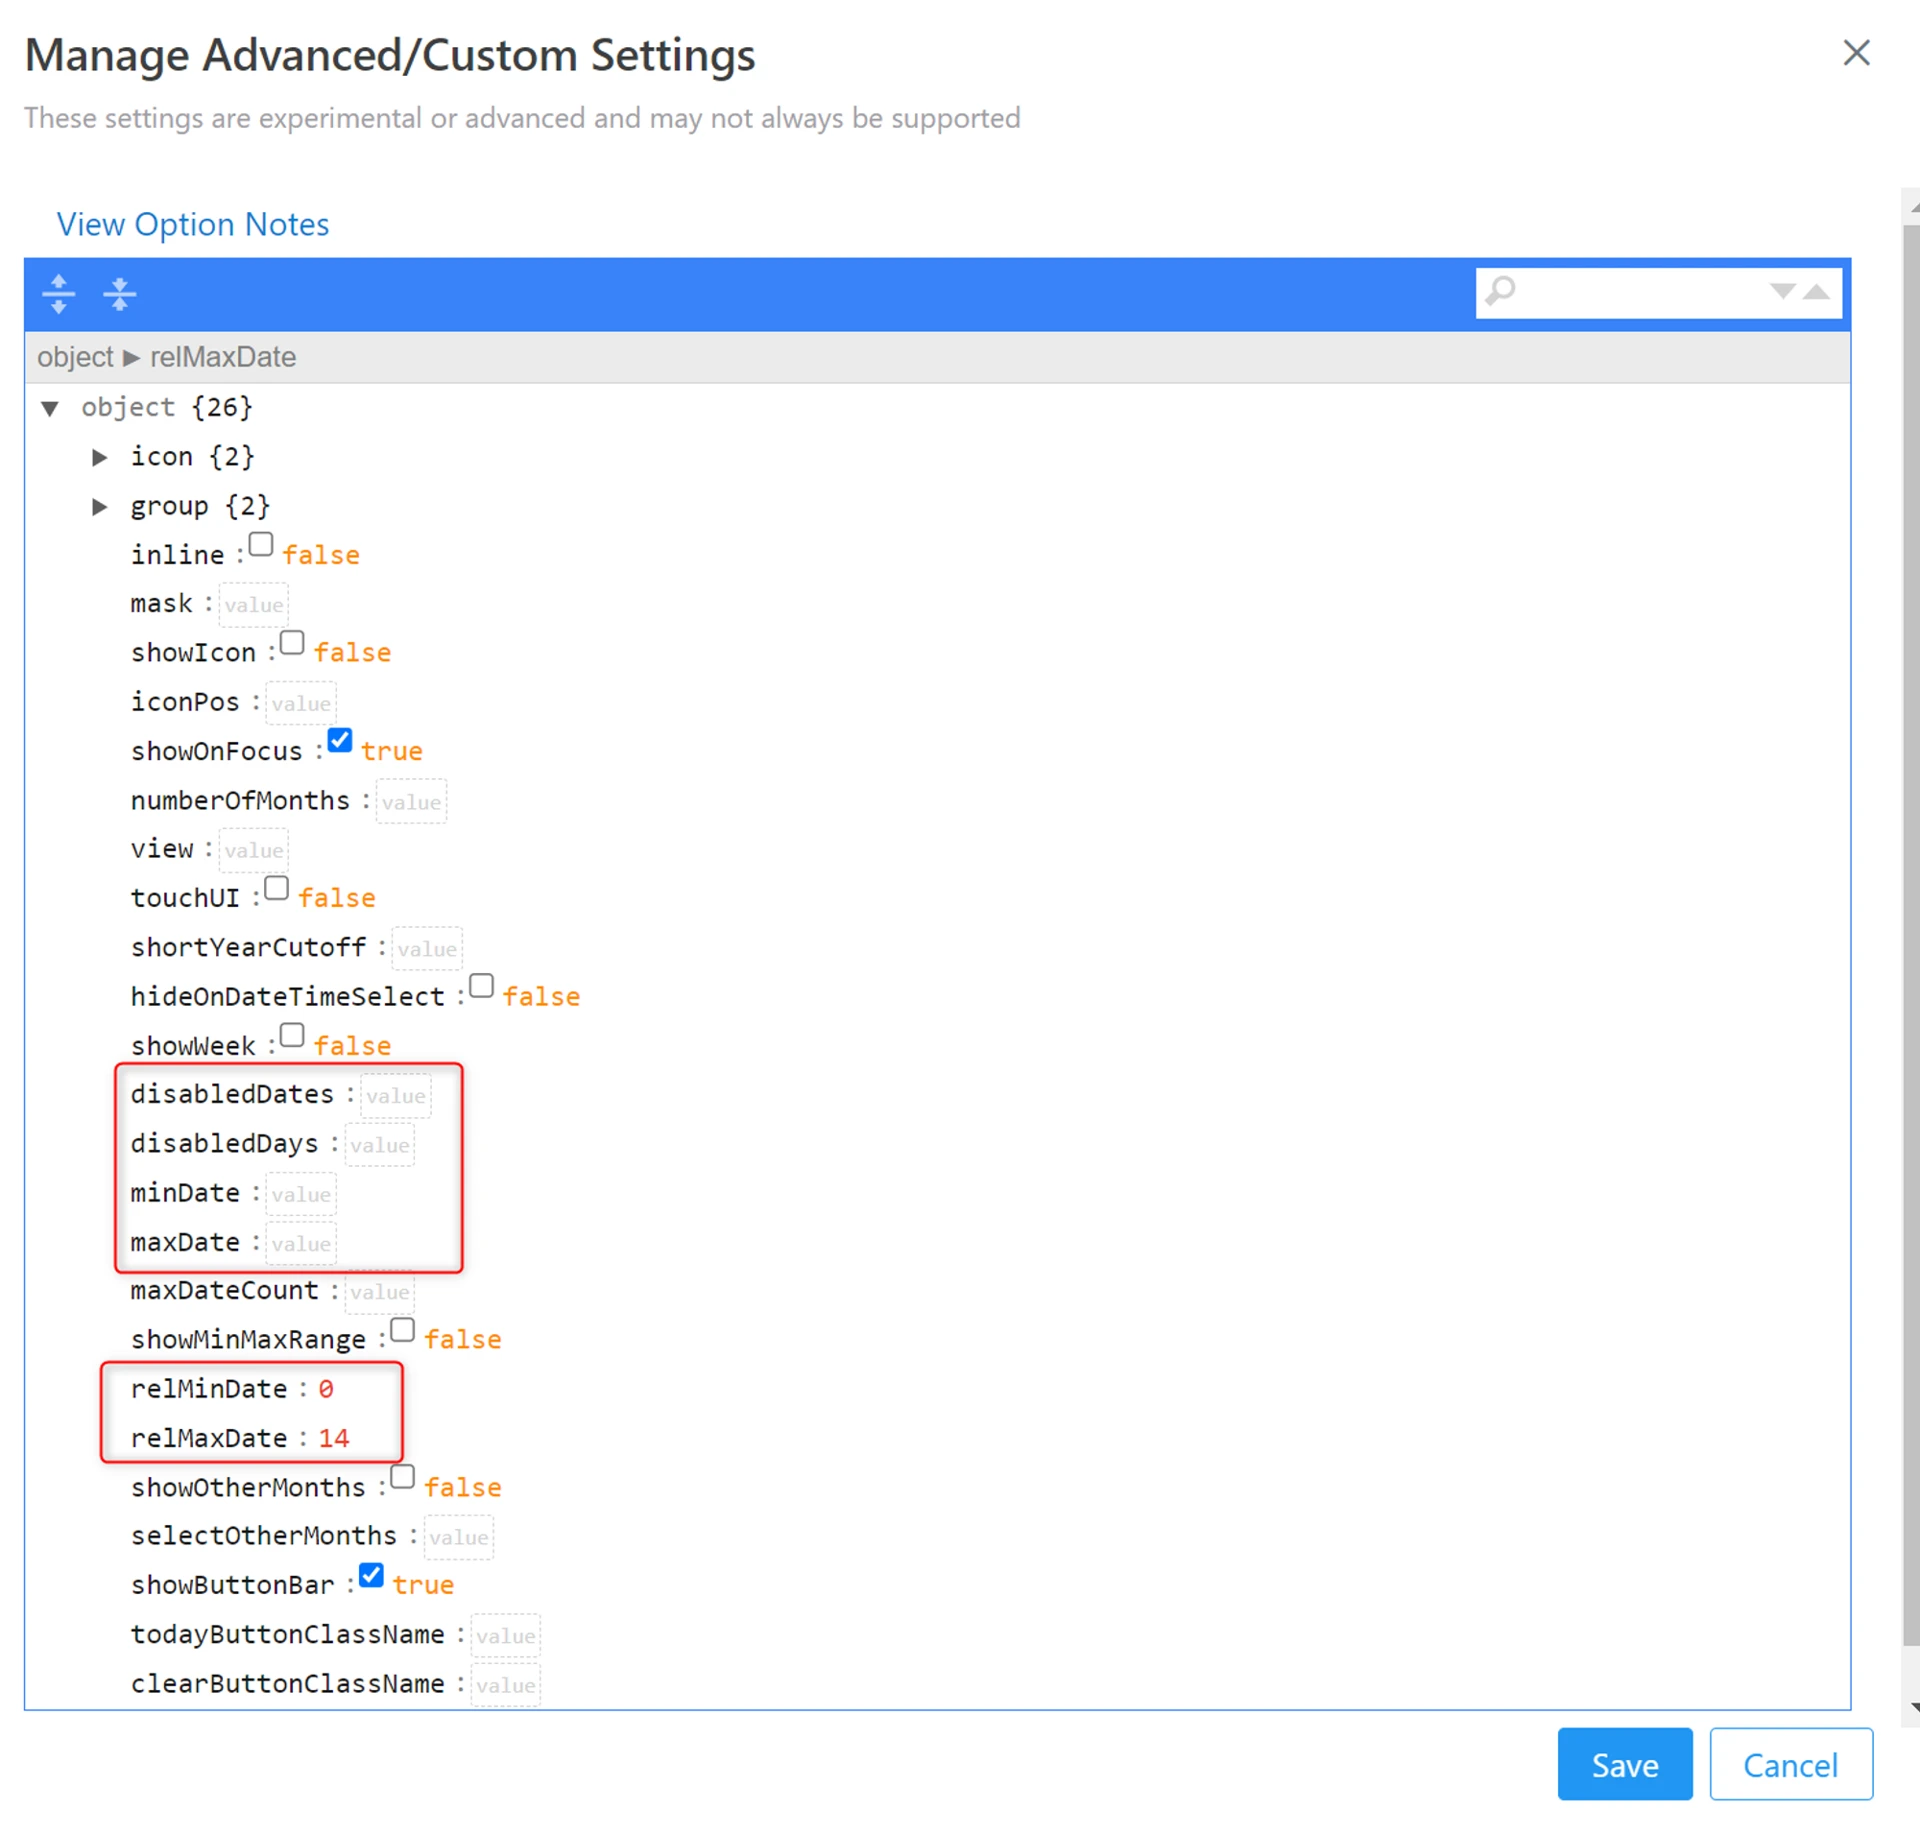Viewport: 1920px width, 1834px height.
Task: Click the minDate value field
Action: pyautogui.click(x=301, y=1195)
